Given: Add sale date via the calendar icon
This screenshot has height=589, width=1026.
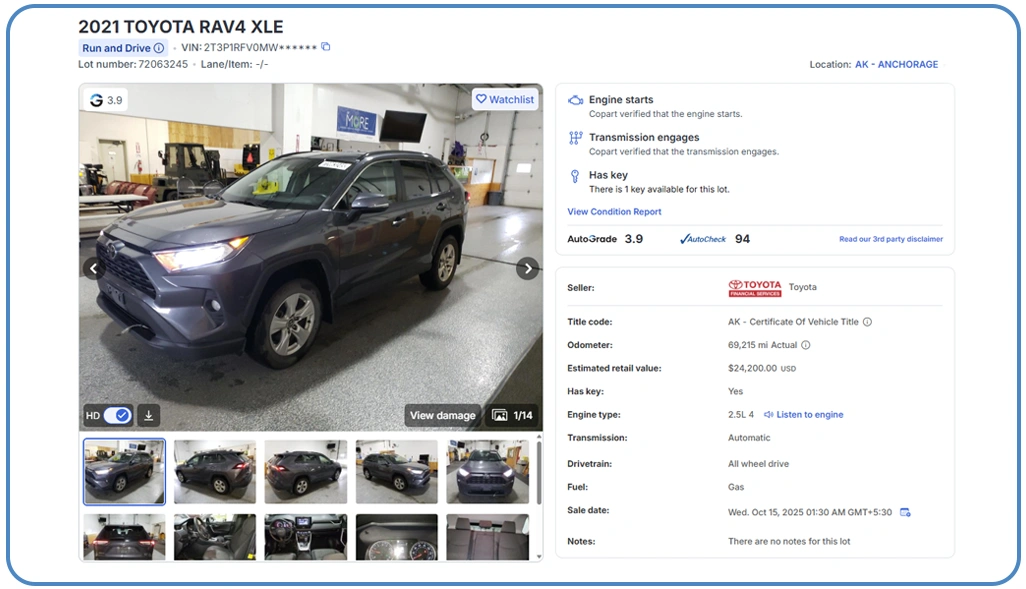Looking at the screenshot, I should 905,512.
